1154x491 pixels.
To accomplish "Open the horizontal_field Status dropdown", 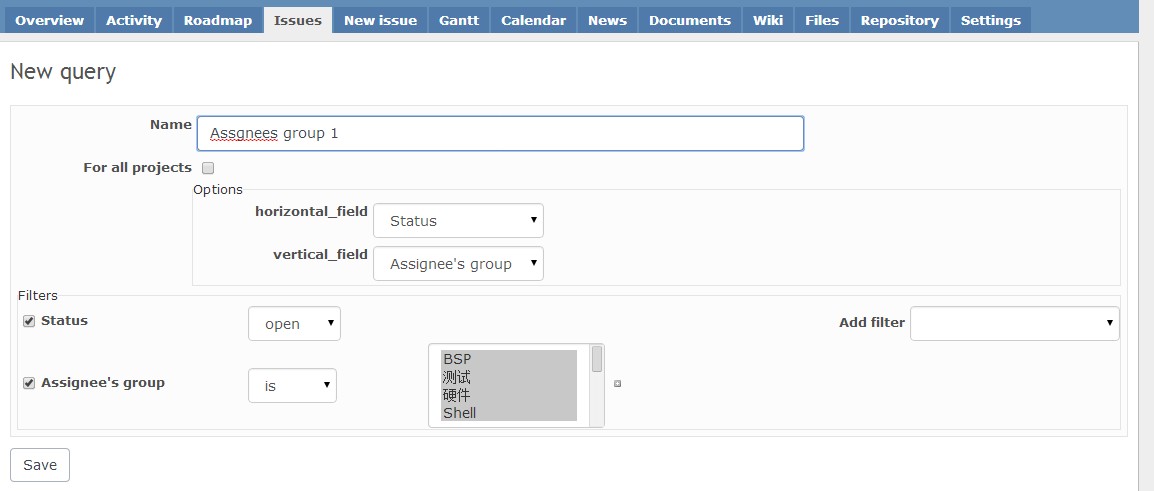I will tap(459, 221).
